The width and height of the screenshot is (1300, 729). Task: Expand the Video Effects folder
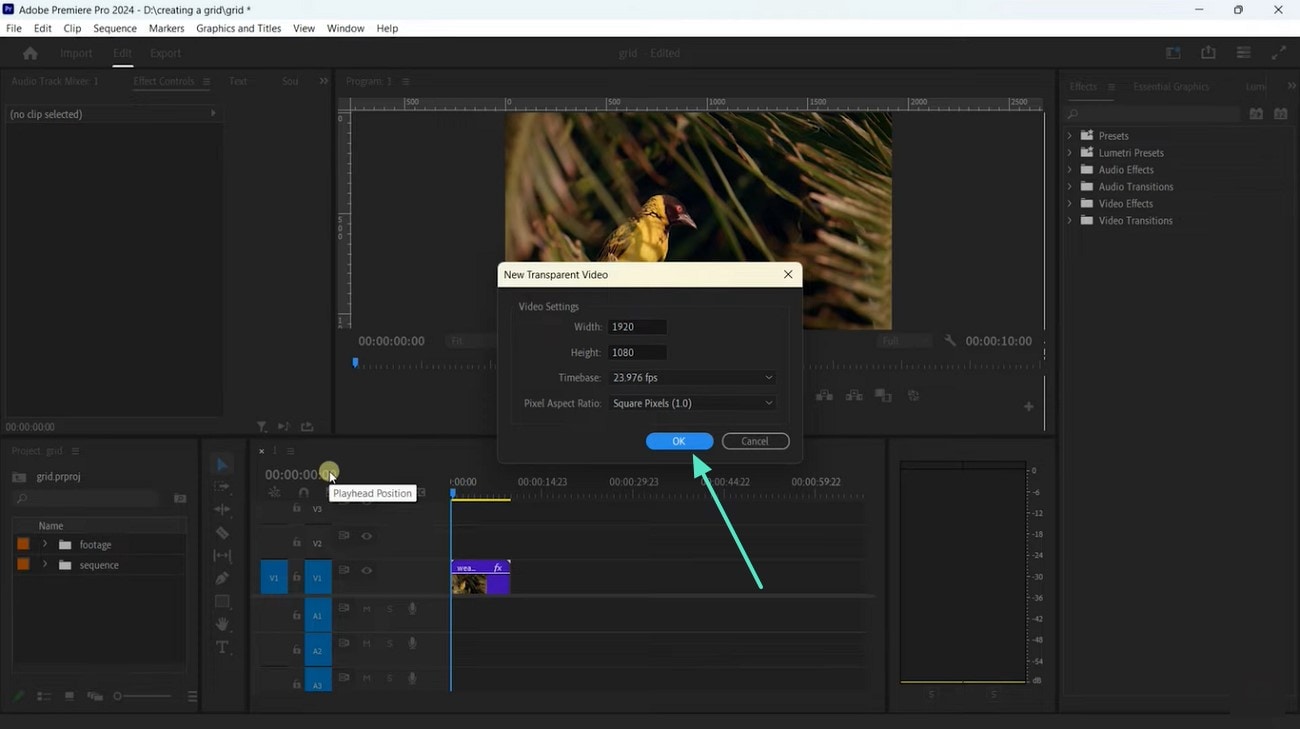pos(1070,204)
